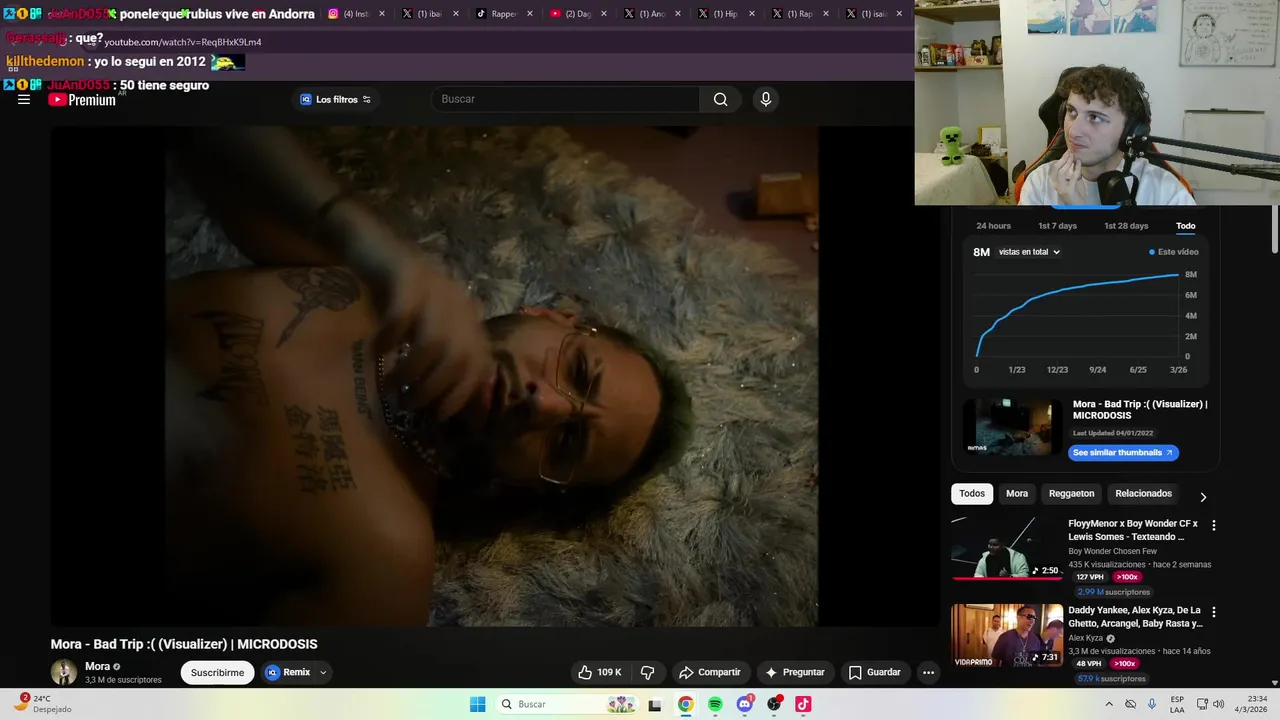Switch to the YouTube (2) Dag browser tab
Viewport: 1280px width, 720px height.
[576, 14]
